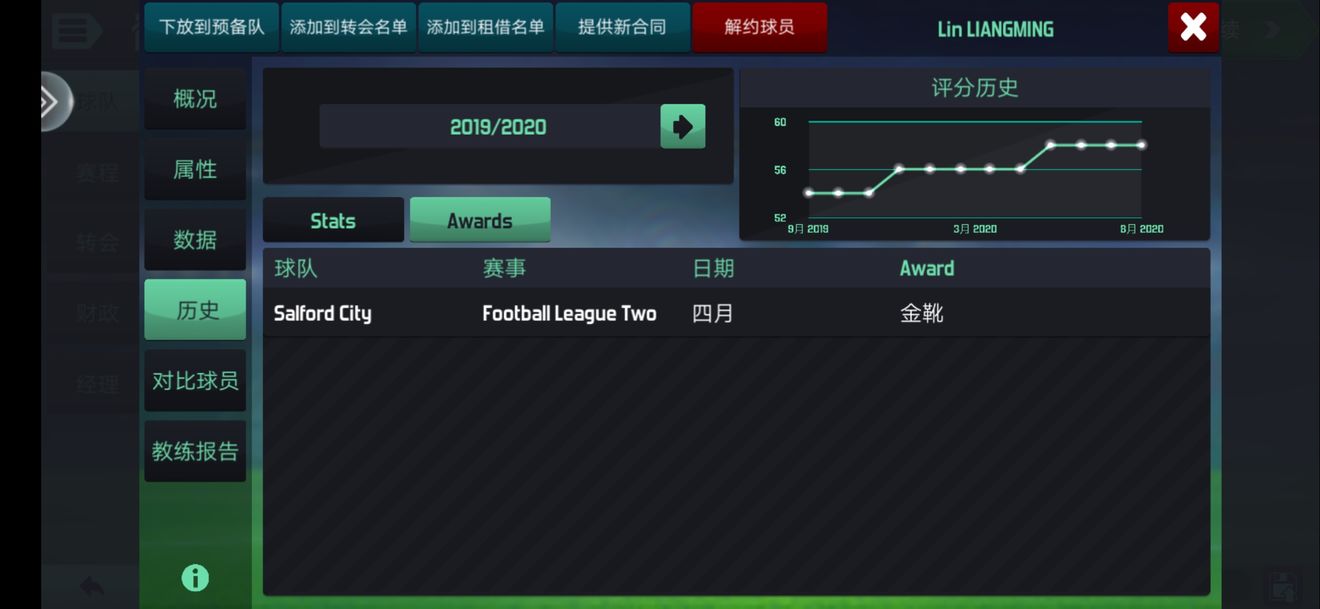Open 对比球员 compare players
The width and height of the screenshot is (1320, 609).
pyautogui.click(x=195, y=380)
